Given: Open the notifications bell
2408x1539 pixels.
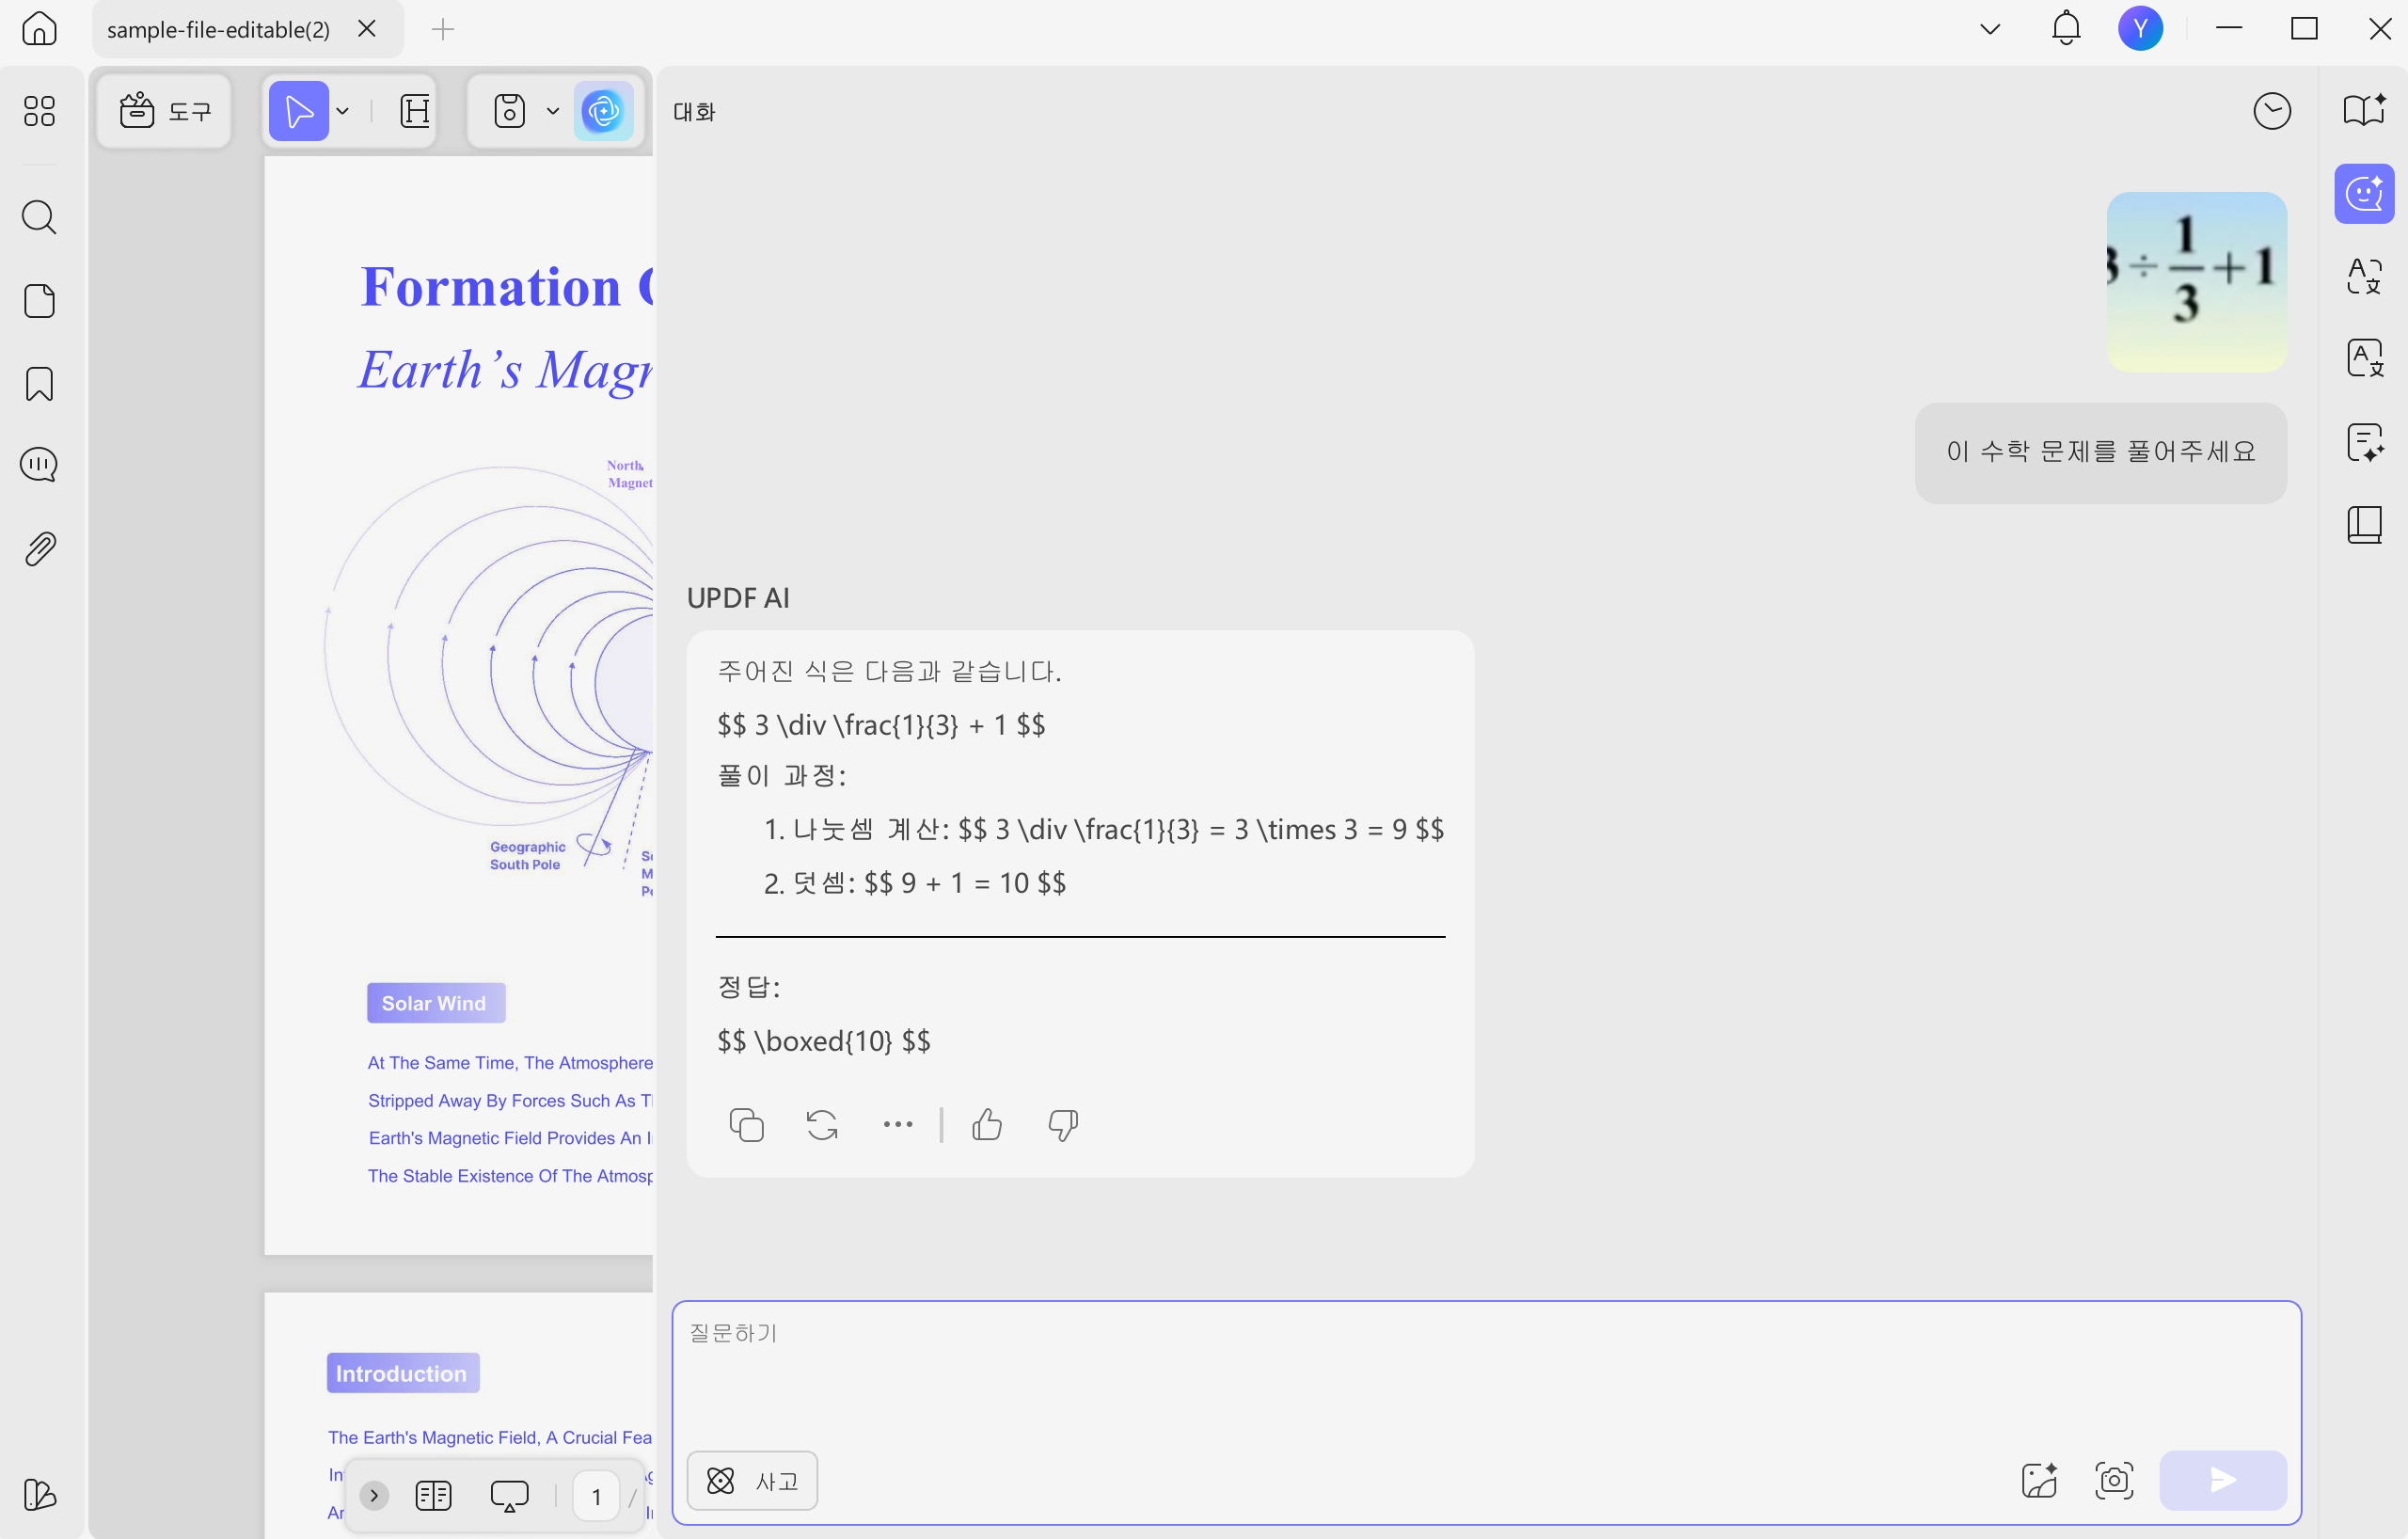Looking at the screenshot, I should (x=2066, y=28).
